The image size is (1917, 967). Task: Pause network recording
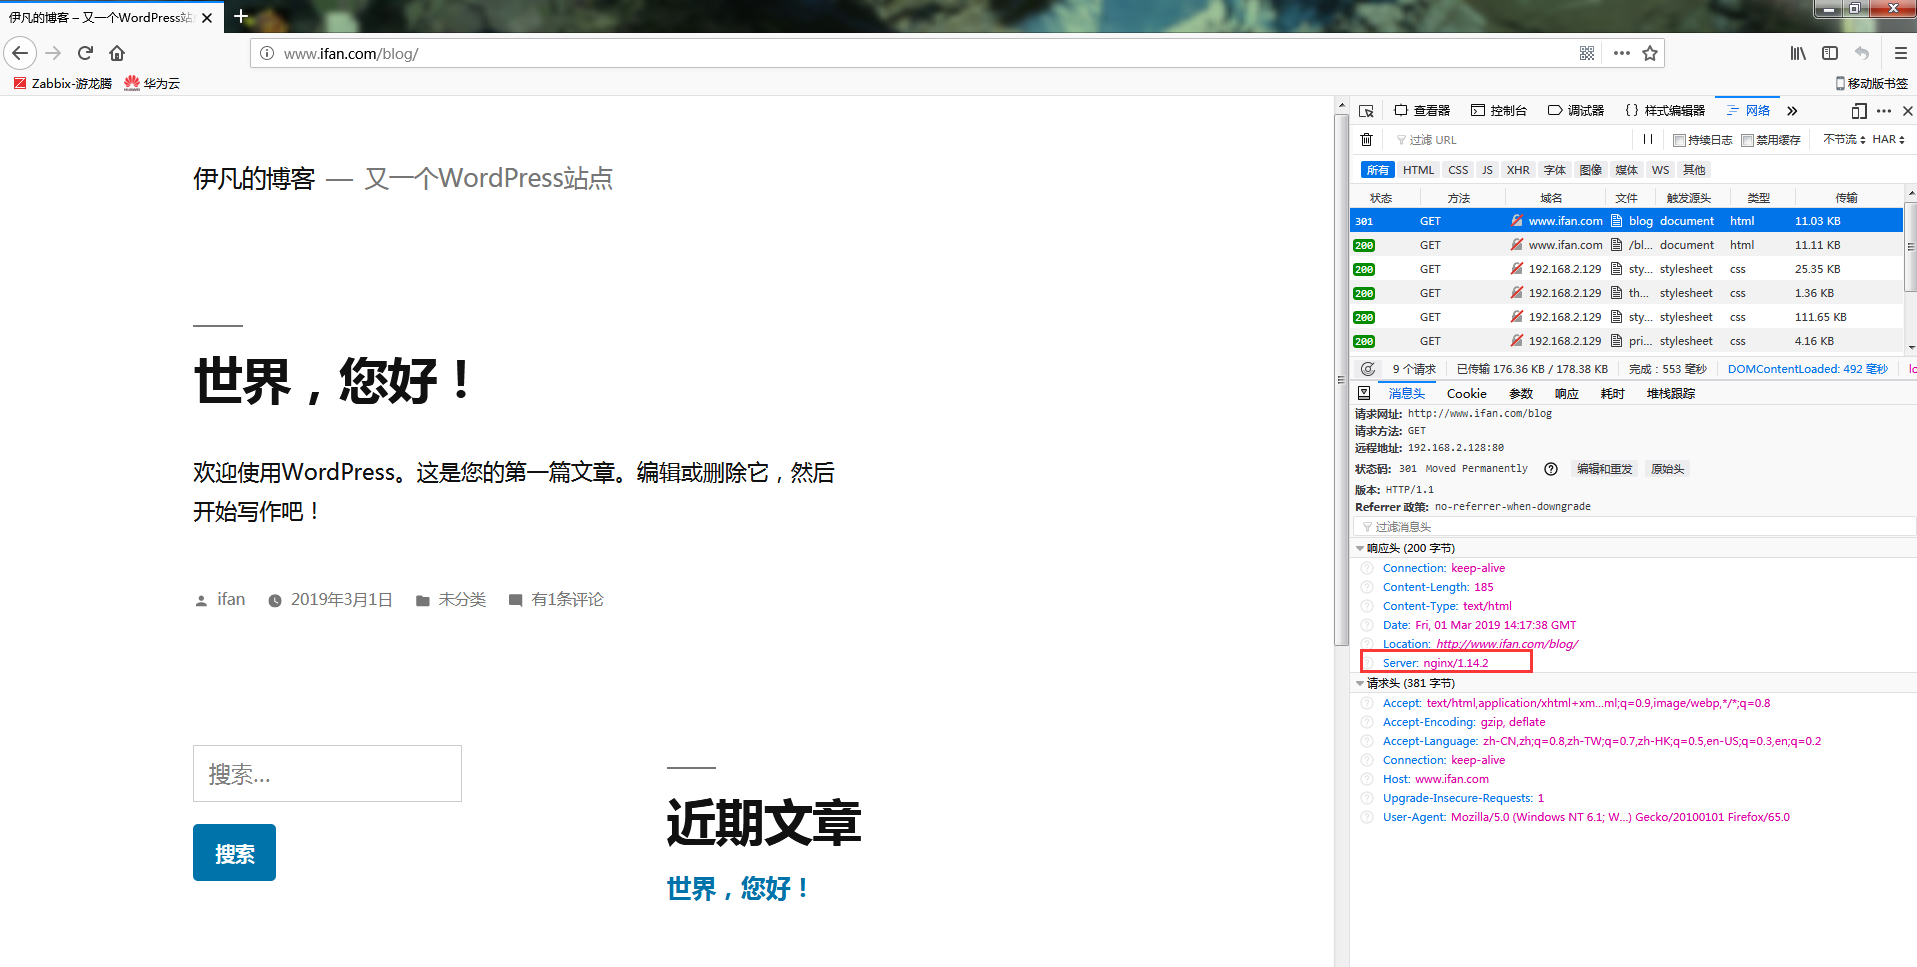tap(1648, 140)
